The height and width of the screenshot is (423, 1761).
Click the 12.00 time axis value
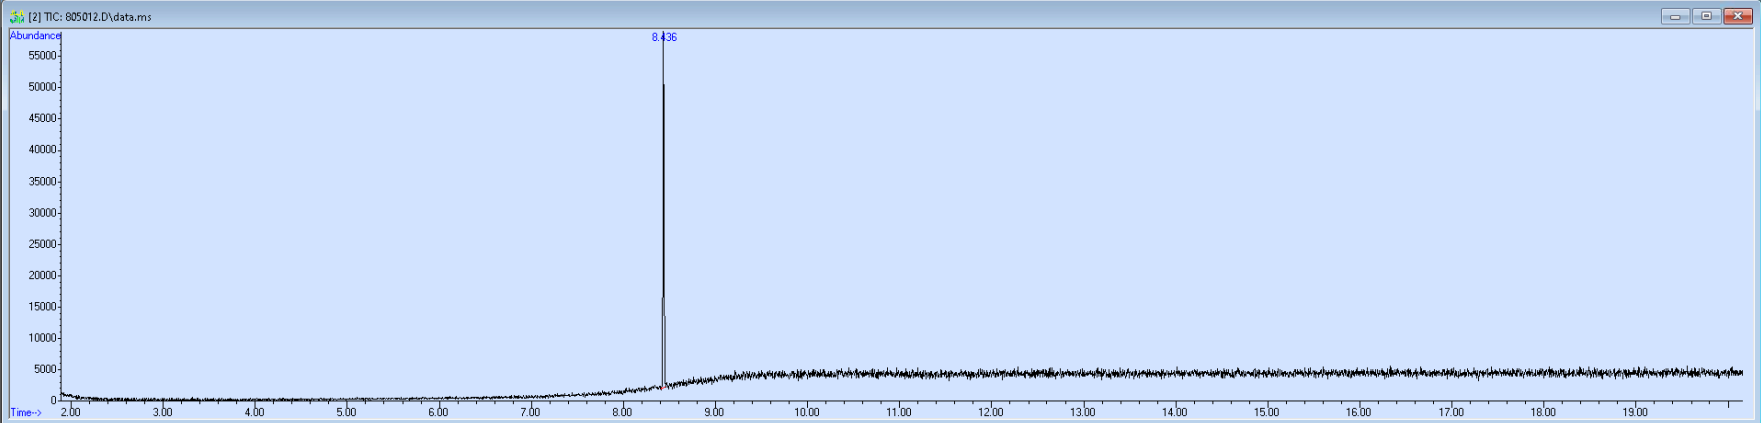coord(990,412)
